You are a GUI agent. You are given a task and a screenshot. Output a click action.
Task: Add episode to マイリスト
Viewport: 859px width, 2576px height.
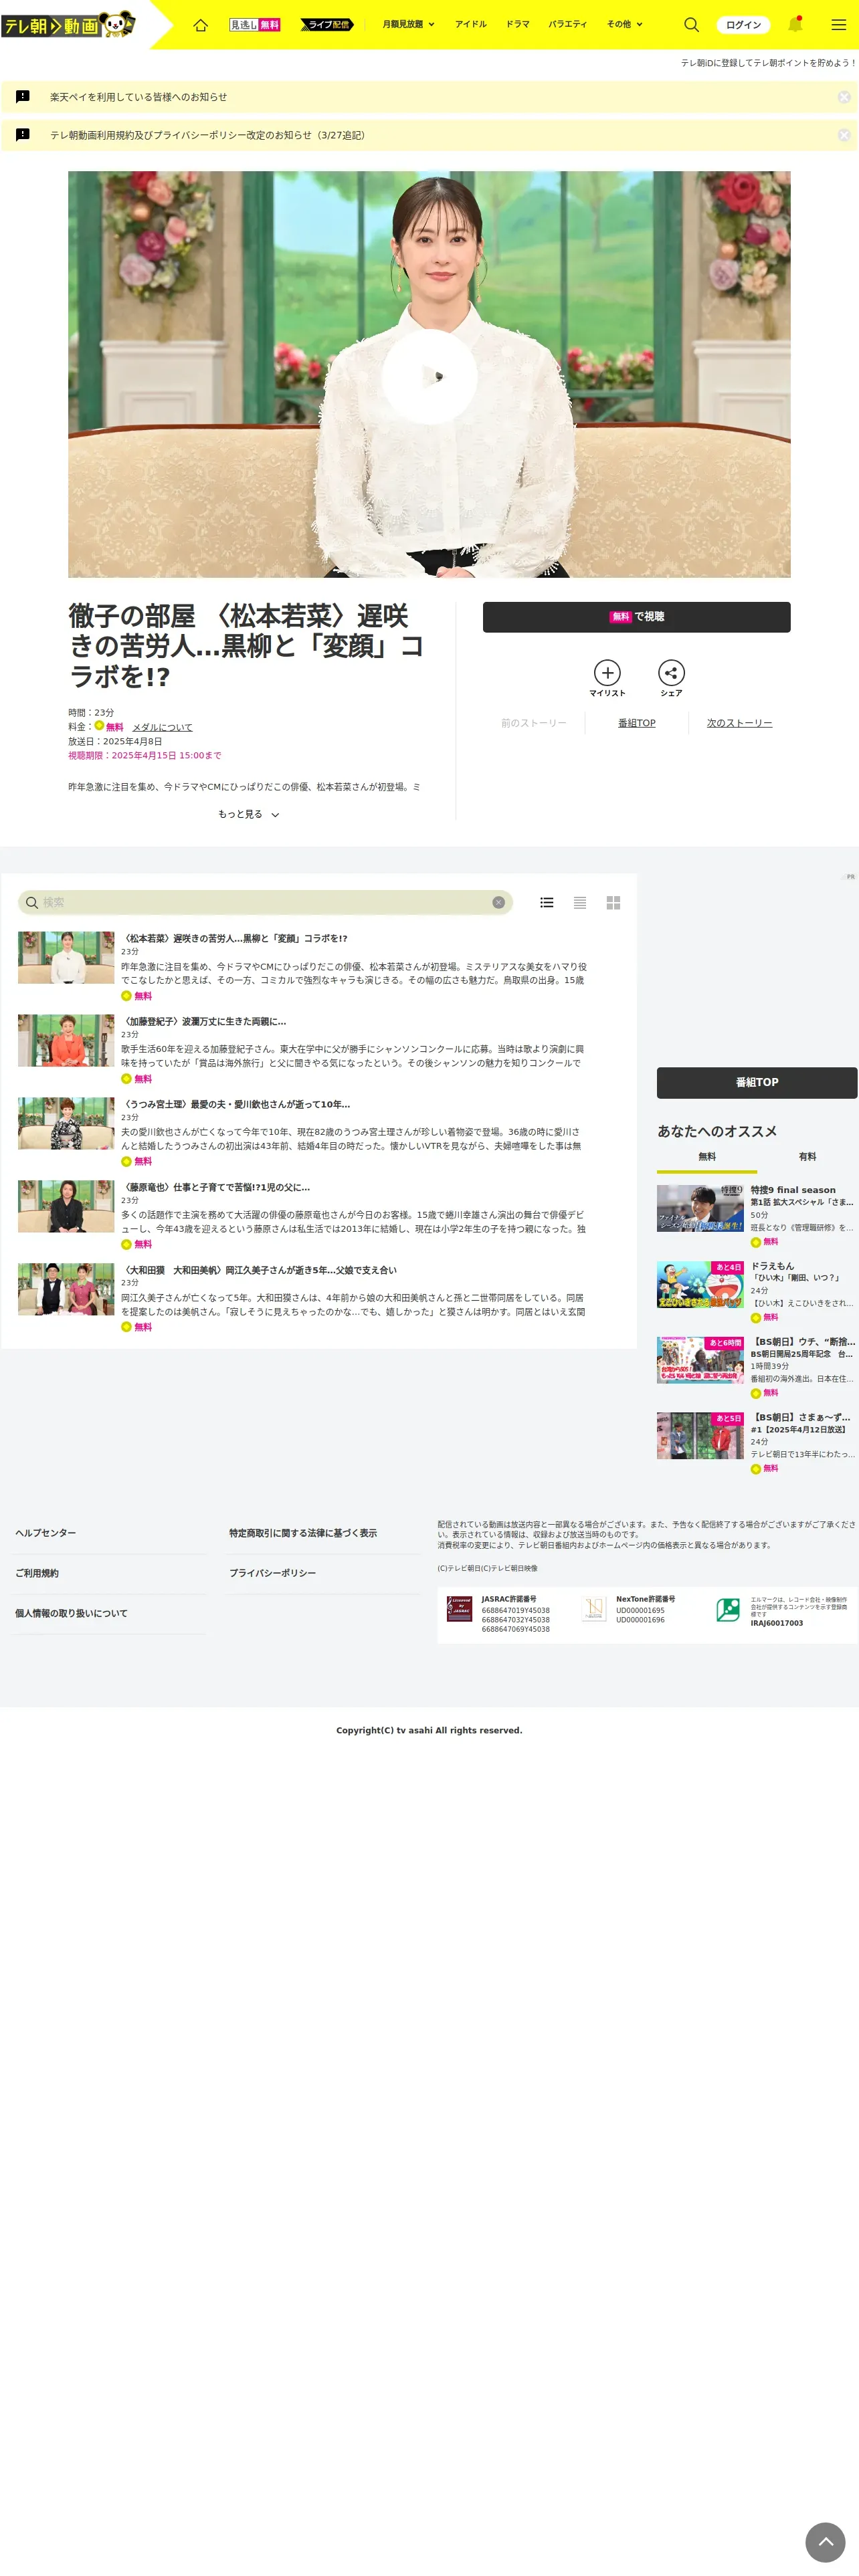pos(607,678)
